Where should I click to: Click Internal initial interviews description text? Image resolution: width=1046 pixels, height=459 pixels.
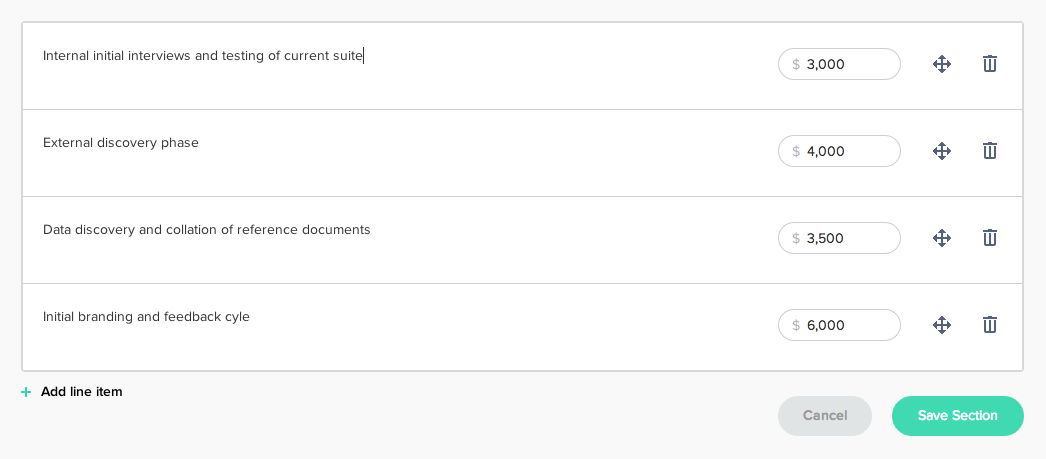coord(202,56)
